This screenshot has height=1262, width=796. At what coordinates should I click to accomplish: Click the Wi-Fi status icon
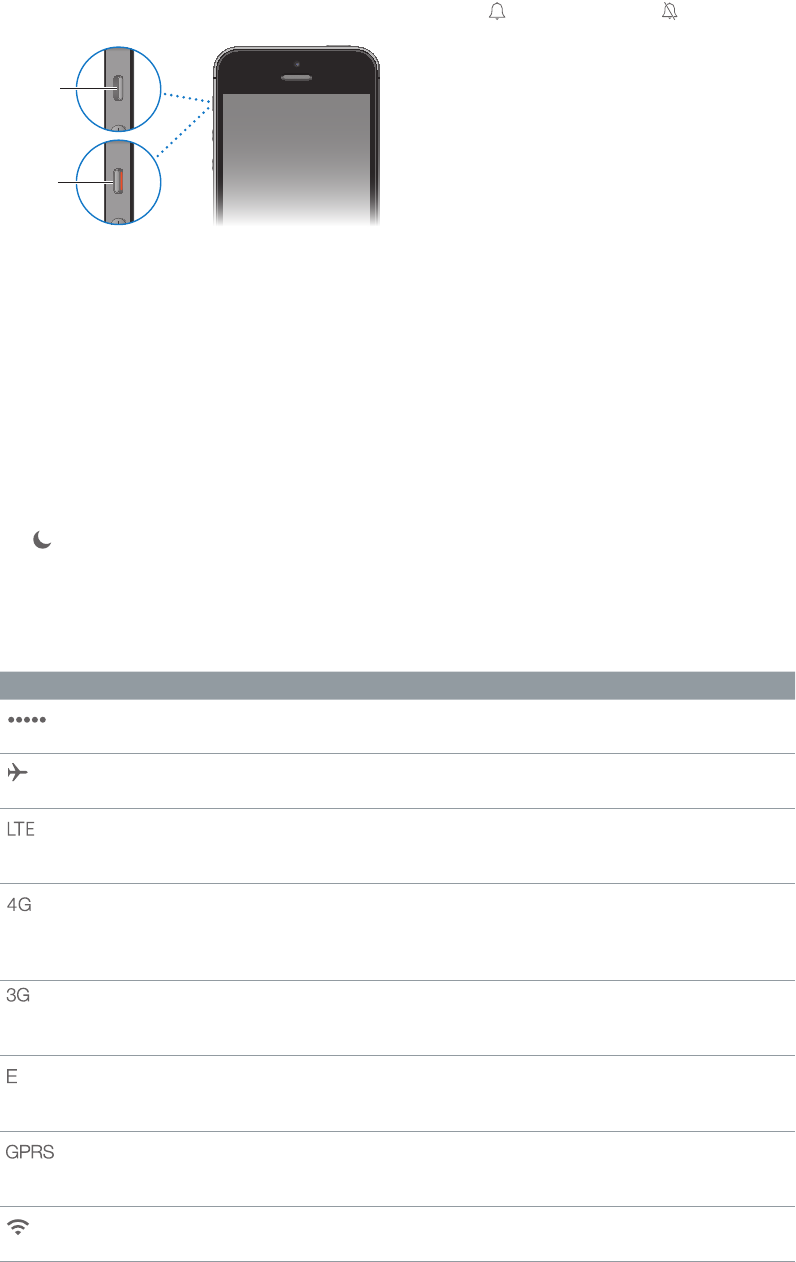[19, 1228]
